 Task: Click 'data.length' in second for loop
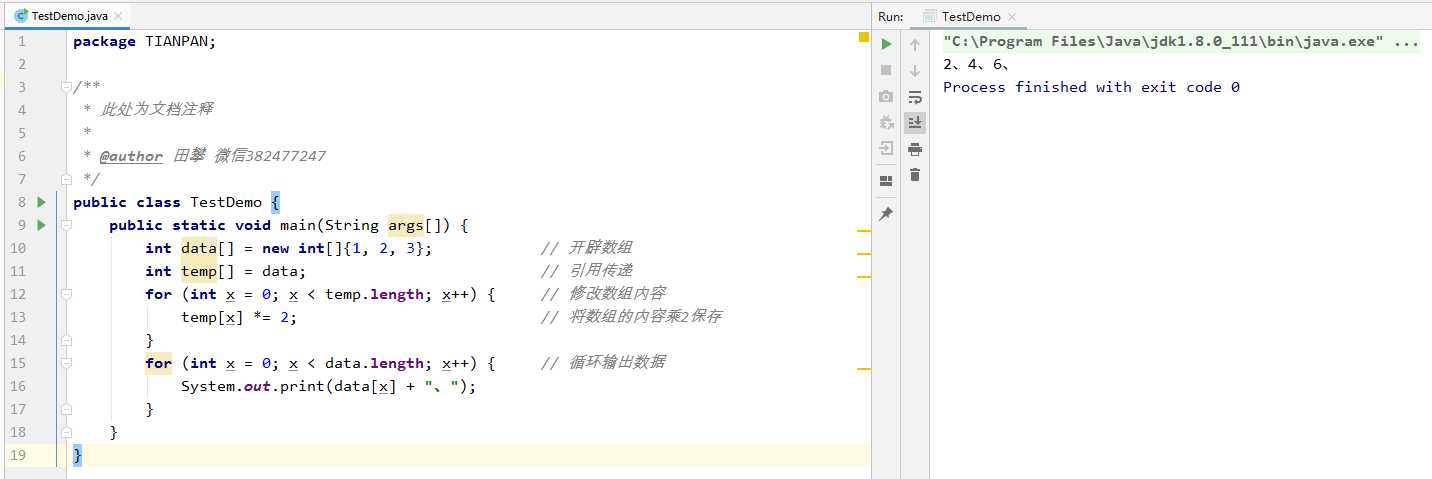pyautogui.click(x=374, y=363)
